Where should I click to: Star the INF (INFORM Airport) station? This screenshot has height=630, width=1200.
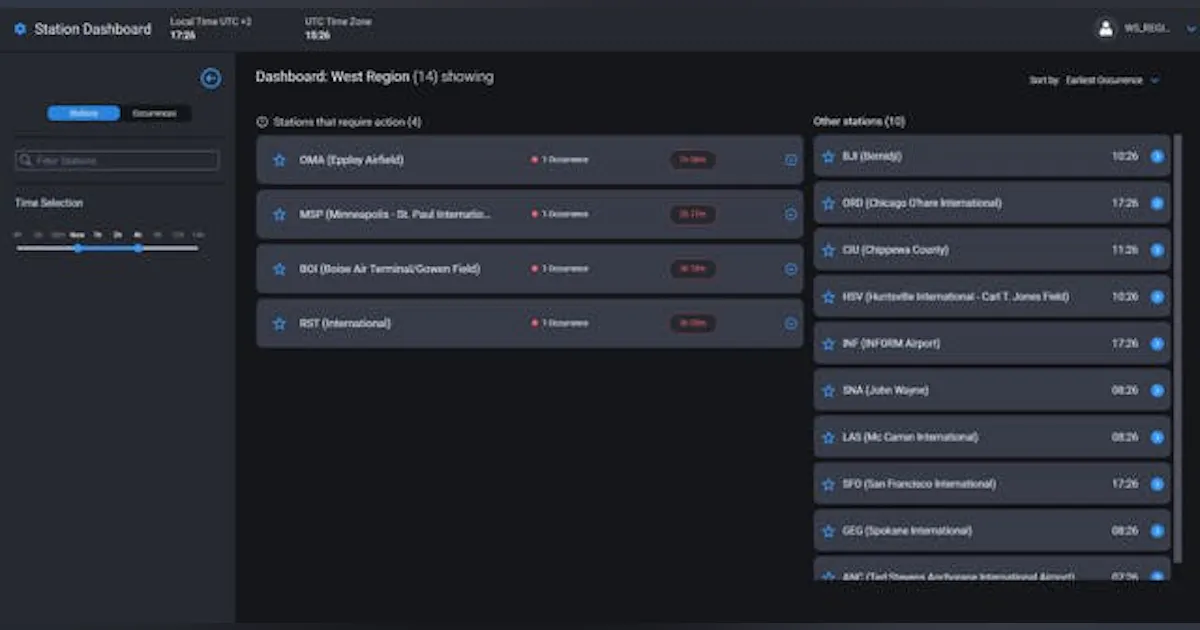[828, 344]
